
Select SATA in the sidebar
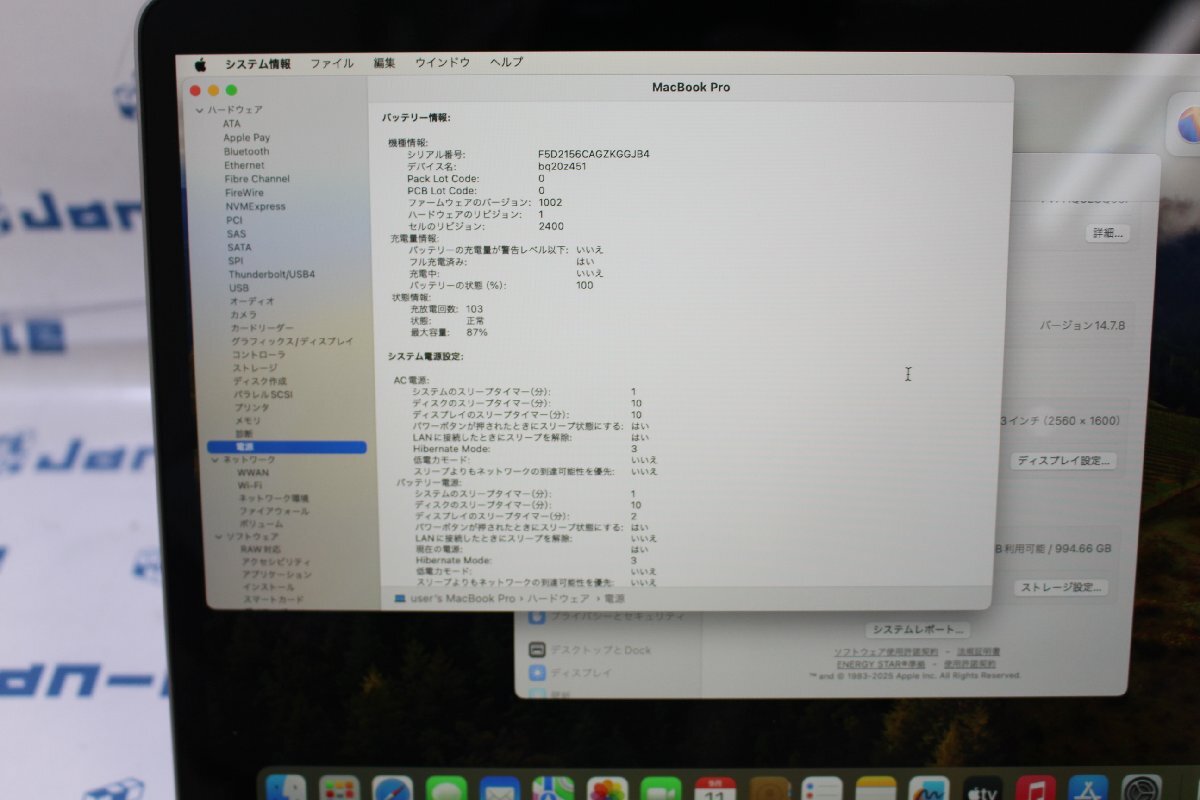pos(239,247)
